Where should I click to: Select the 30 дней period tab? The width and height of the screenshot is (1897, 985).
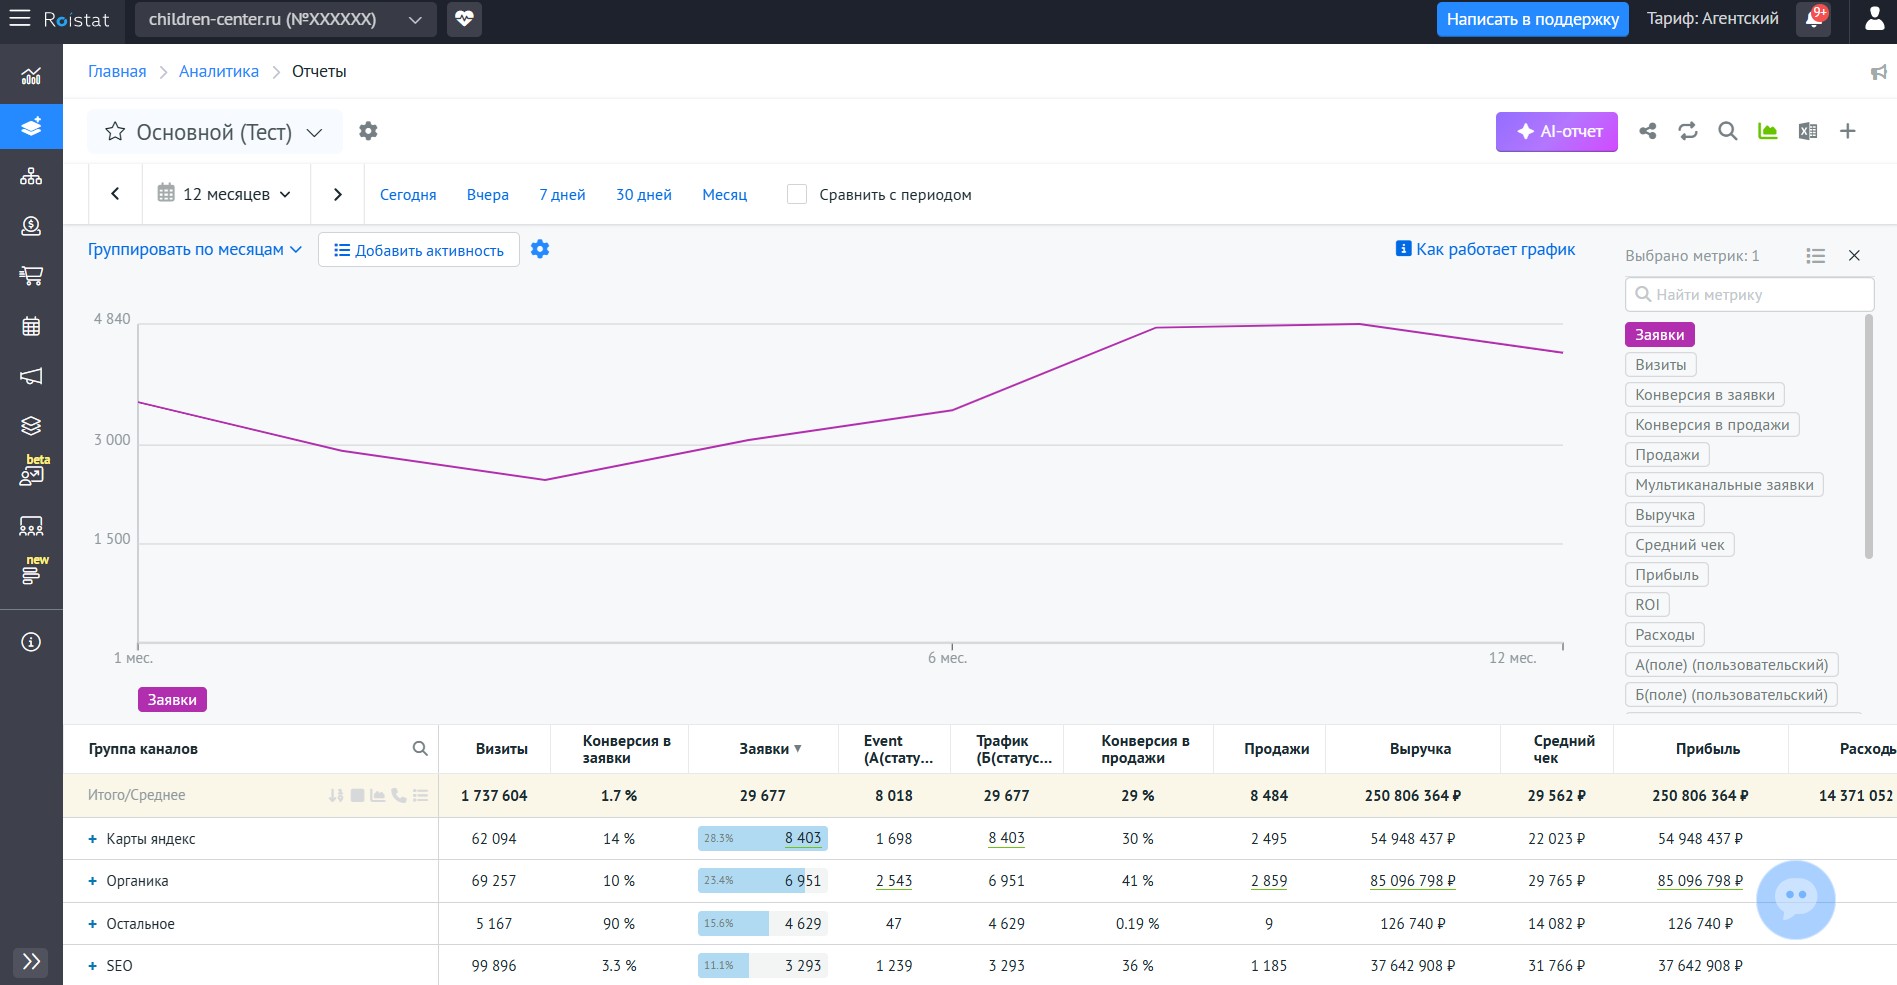[x=644, y=194]
